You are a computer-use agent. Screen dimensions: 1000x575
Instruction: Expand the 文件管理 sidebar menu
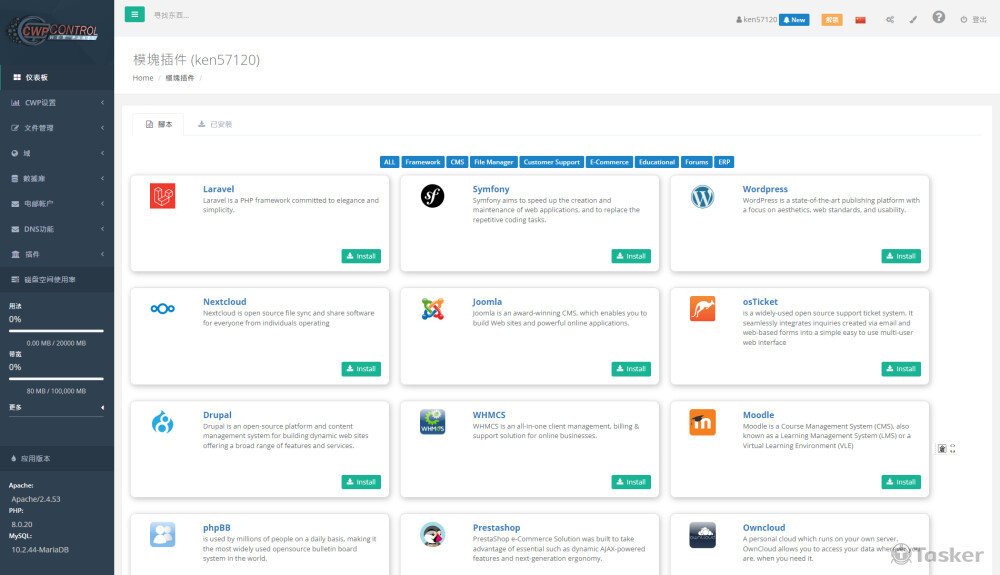(57, 128)
